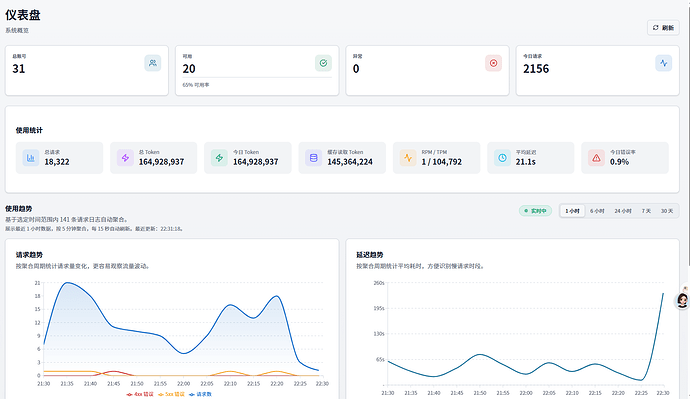Click the 1 / 104,792 RPM/TPM value

(442, 162)
